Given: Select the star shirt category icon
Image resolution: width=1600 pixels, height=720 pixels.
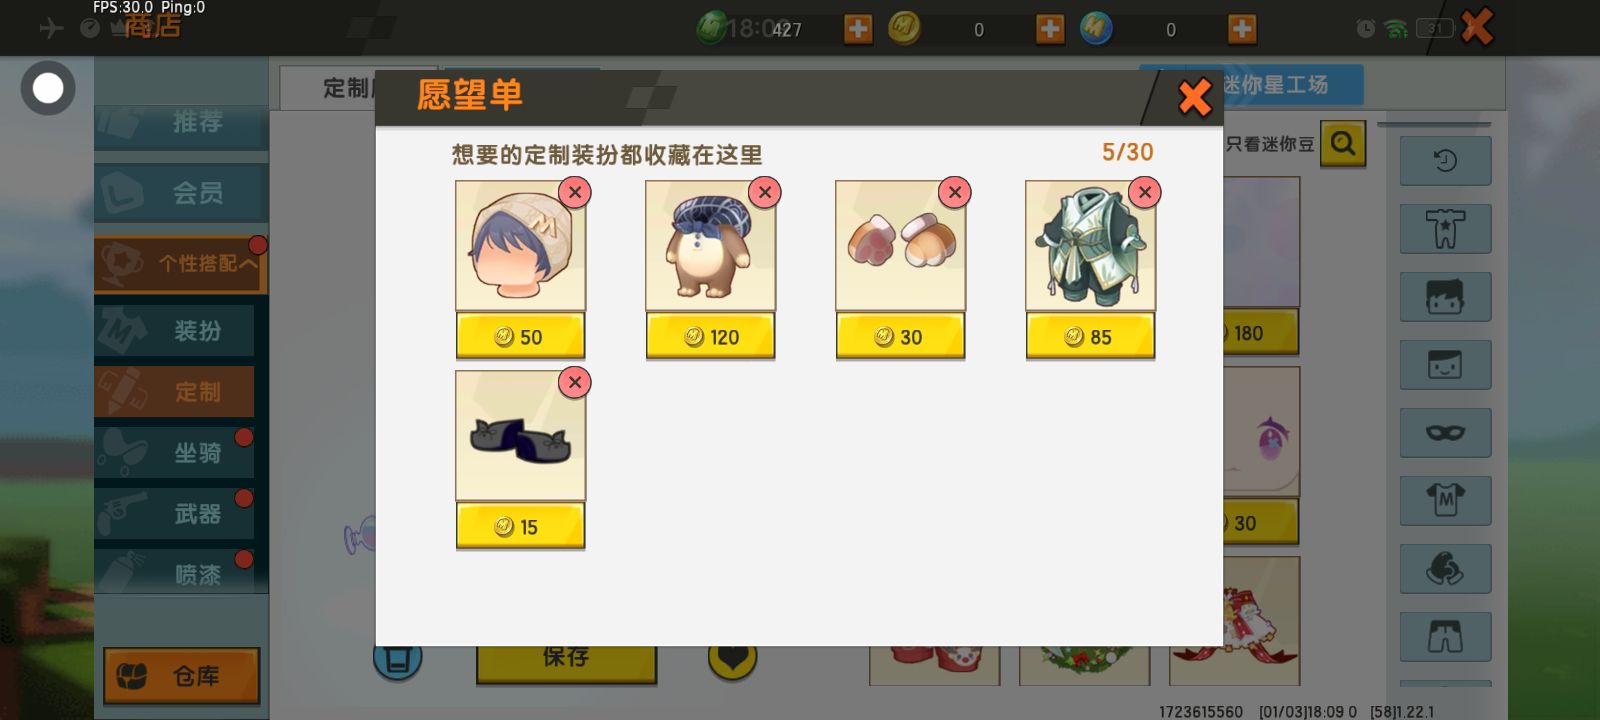Looking at the screenshot, I should (x=1445, y=229).
